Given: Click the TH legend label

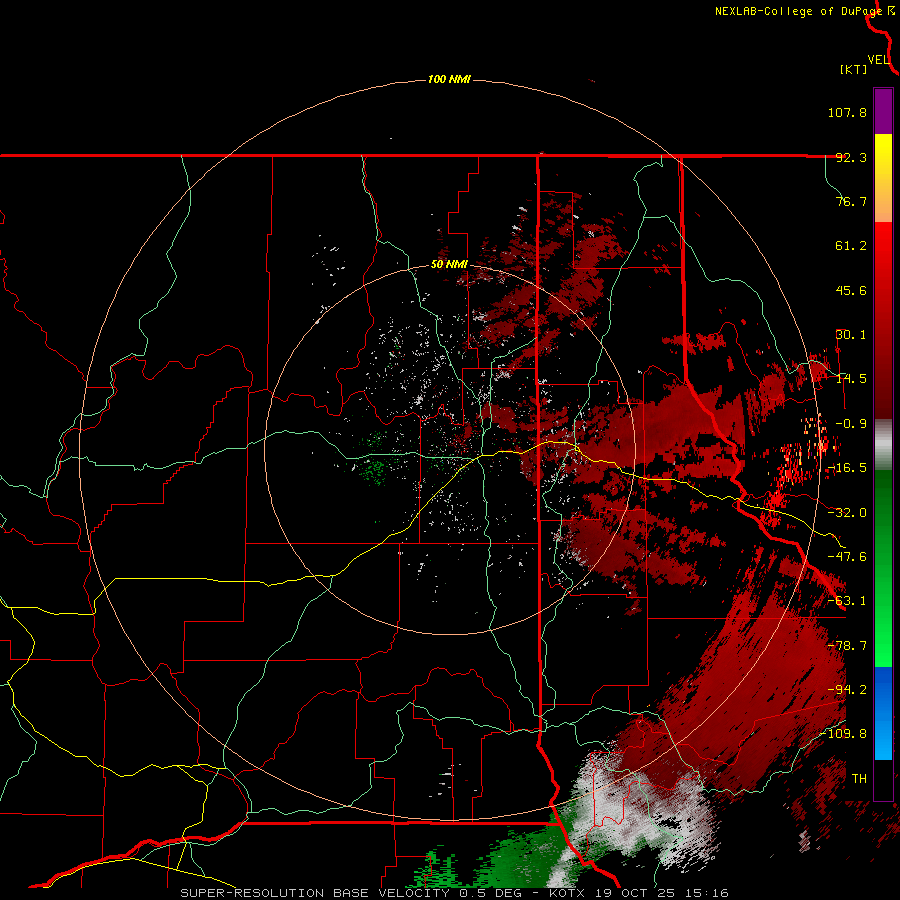Looking at the screenshot, I should click(x=859, y=778).
